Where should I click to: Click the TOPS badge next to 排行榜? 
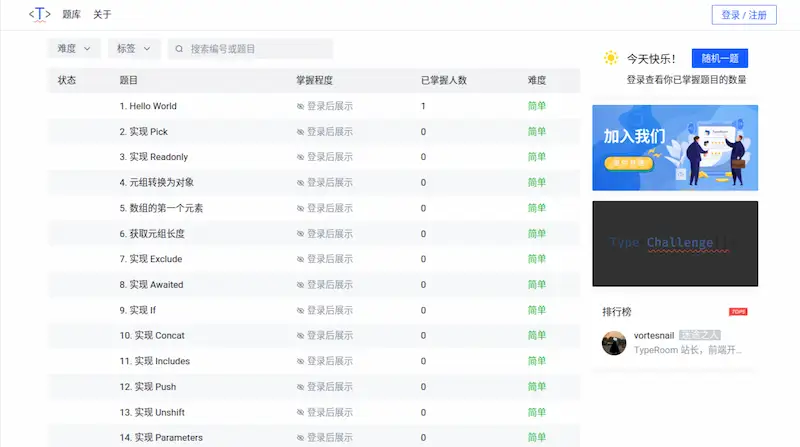coord(738,312)
